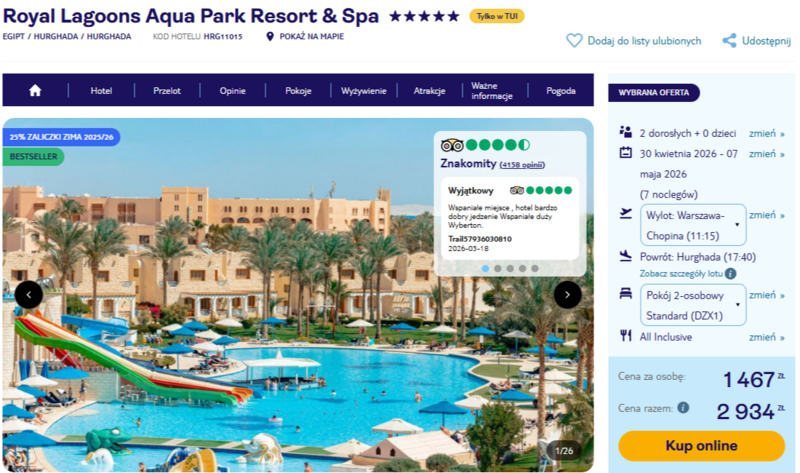Image resolution: width=800 pixels, height=473 pixels.
Task: Open info icon beside Cena razem
Action: (x=683, y=407)
